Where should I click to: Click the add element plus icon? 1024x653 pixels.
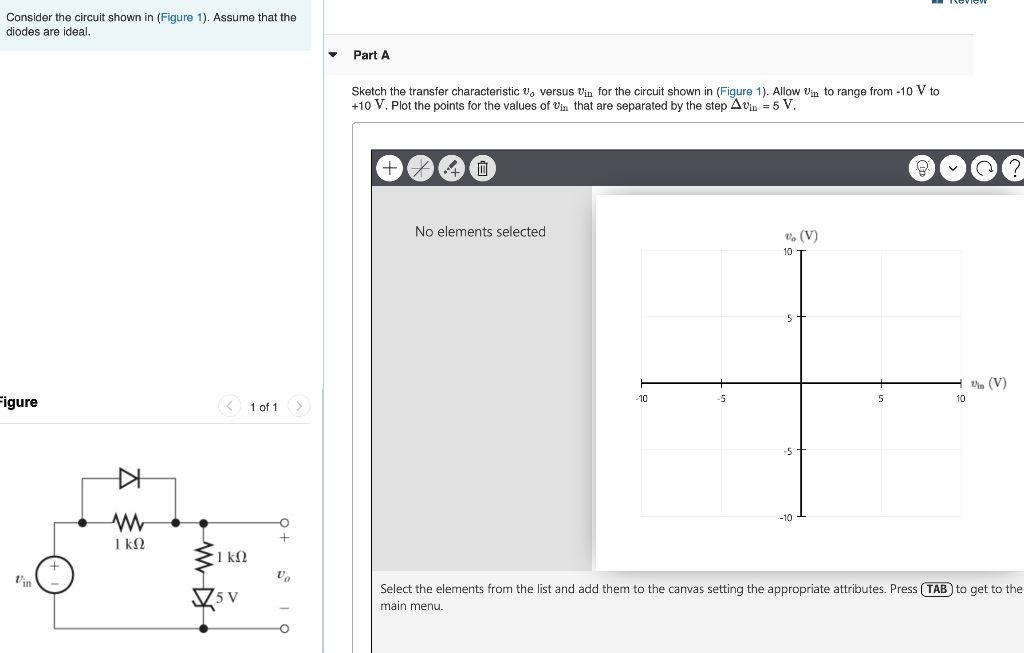[x=389, y=168]
